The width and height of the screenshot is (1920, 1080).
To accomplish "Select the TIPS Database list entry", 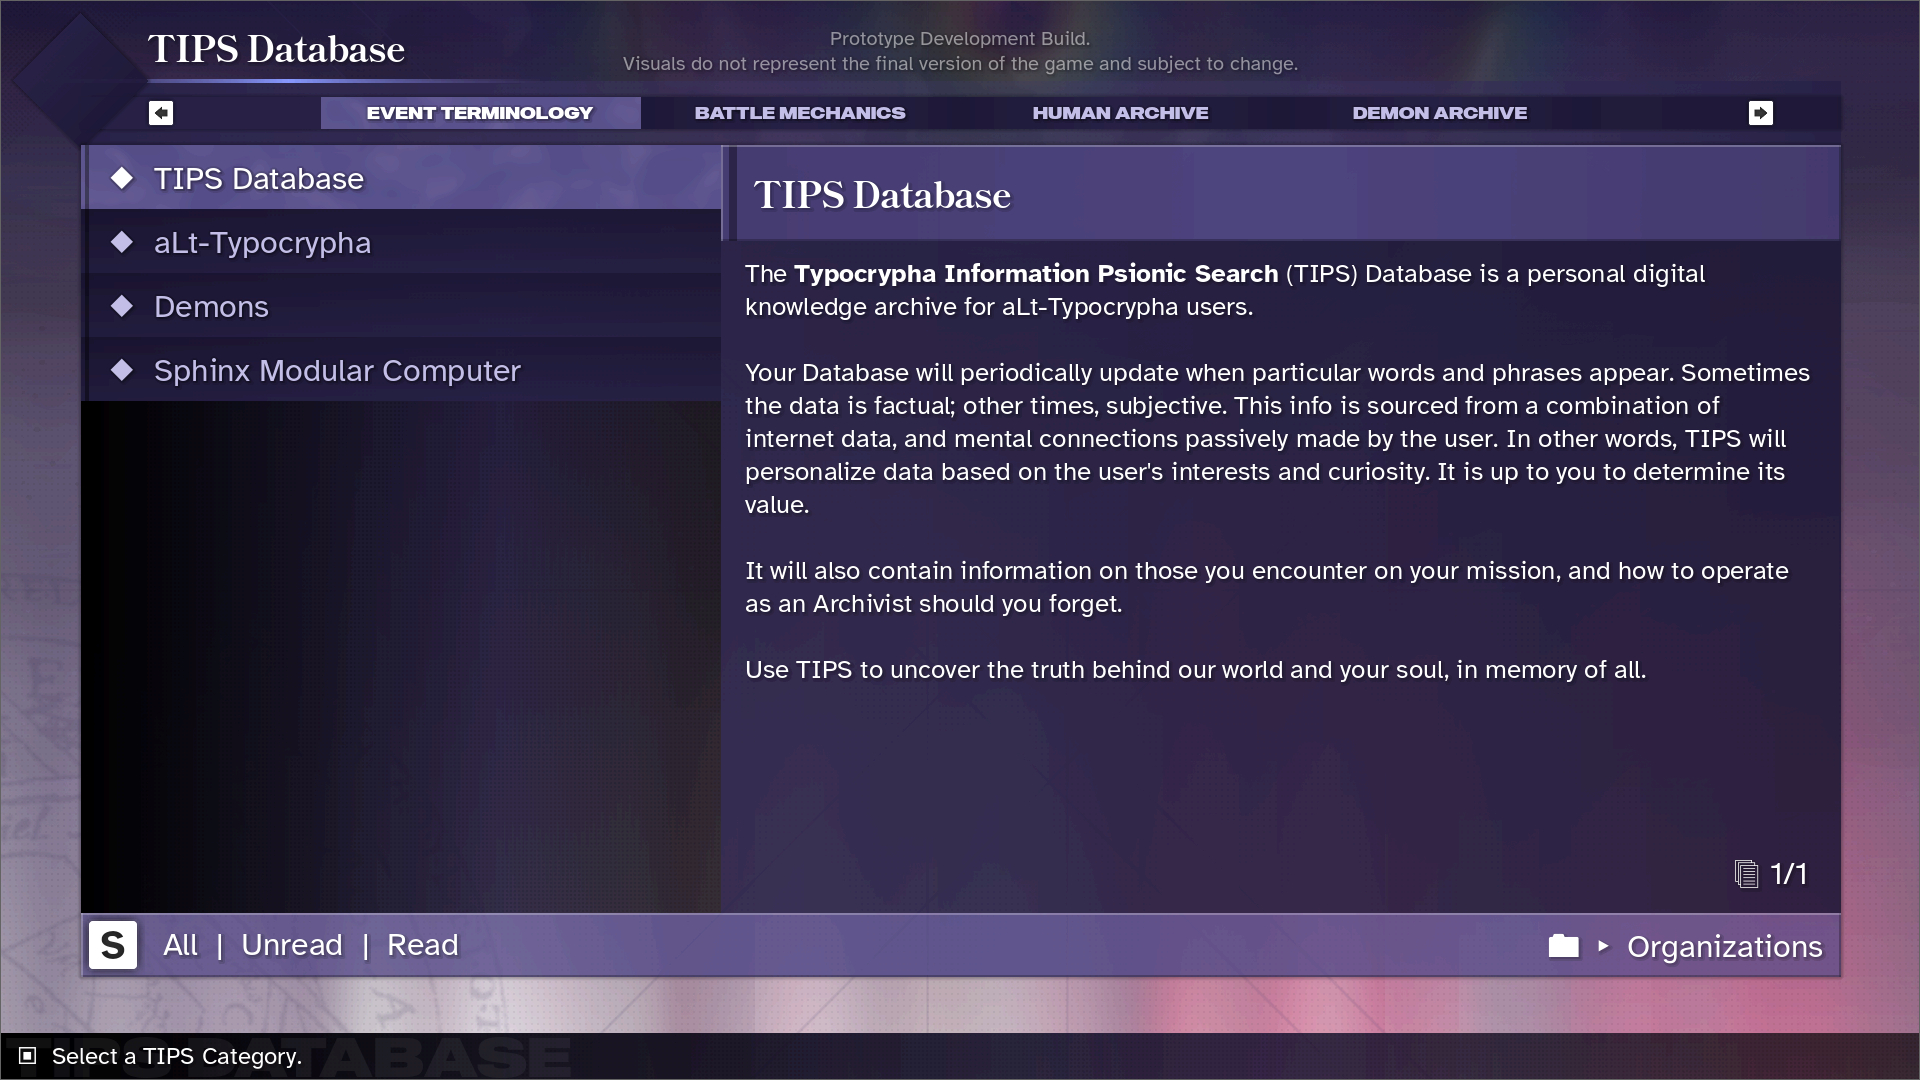I will coord(258,179).
